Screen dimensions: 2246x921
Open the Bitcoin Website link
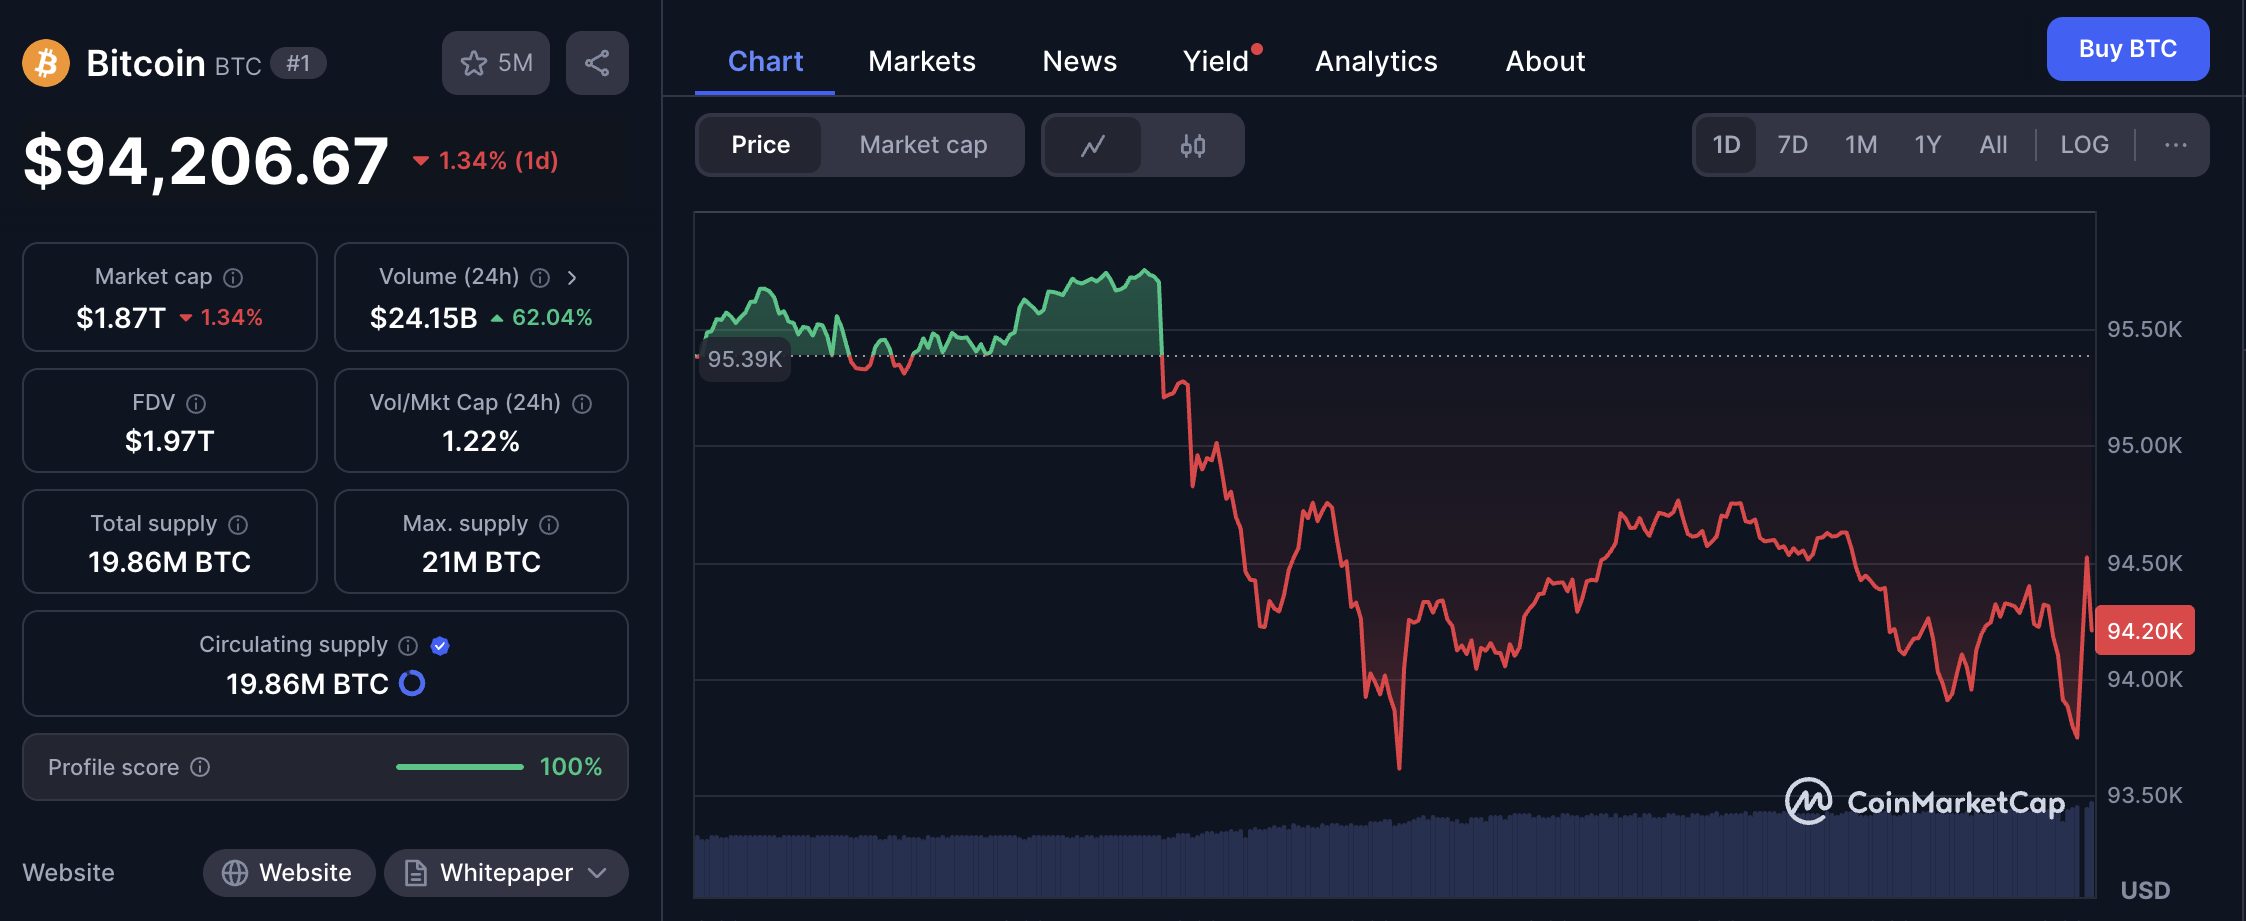point(289,872)
